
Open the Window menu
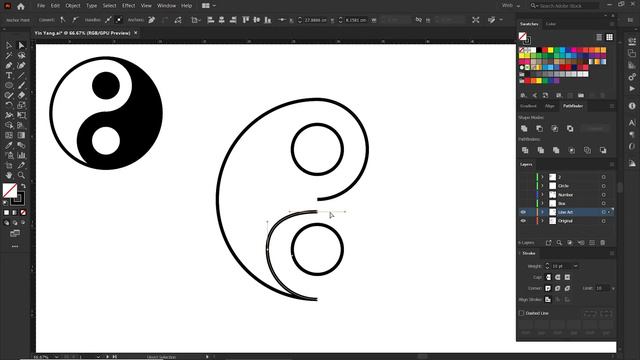coord(167,6)
